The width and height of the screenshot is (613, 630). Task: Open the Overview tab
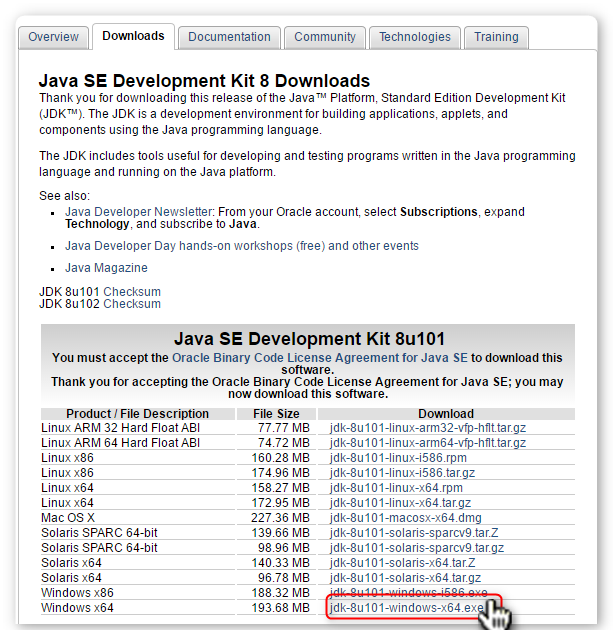pyautogui.click(x=53, y=37)
